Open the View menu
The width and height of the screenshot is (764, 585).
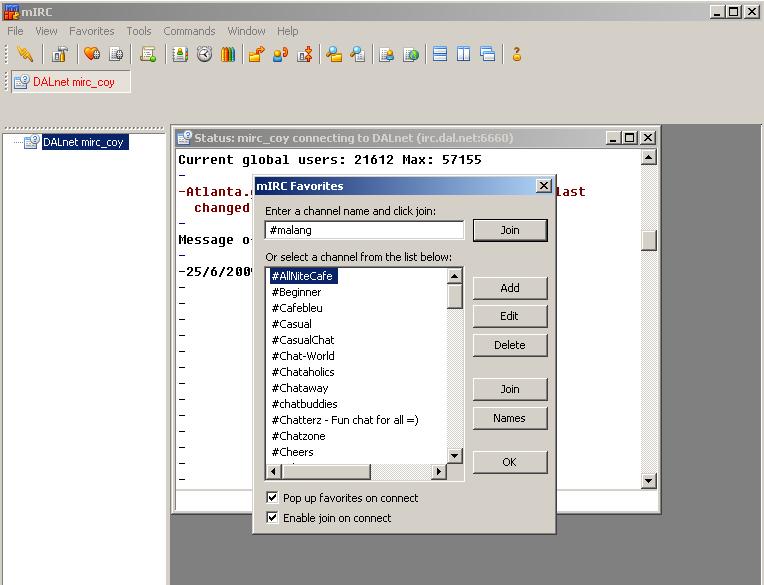[46, 31]
